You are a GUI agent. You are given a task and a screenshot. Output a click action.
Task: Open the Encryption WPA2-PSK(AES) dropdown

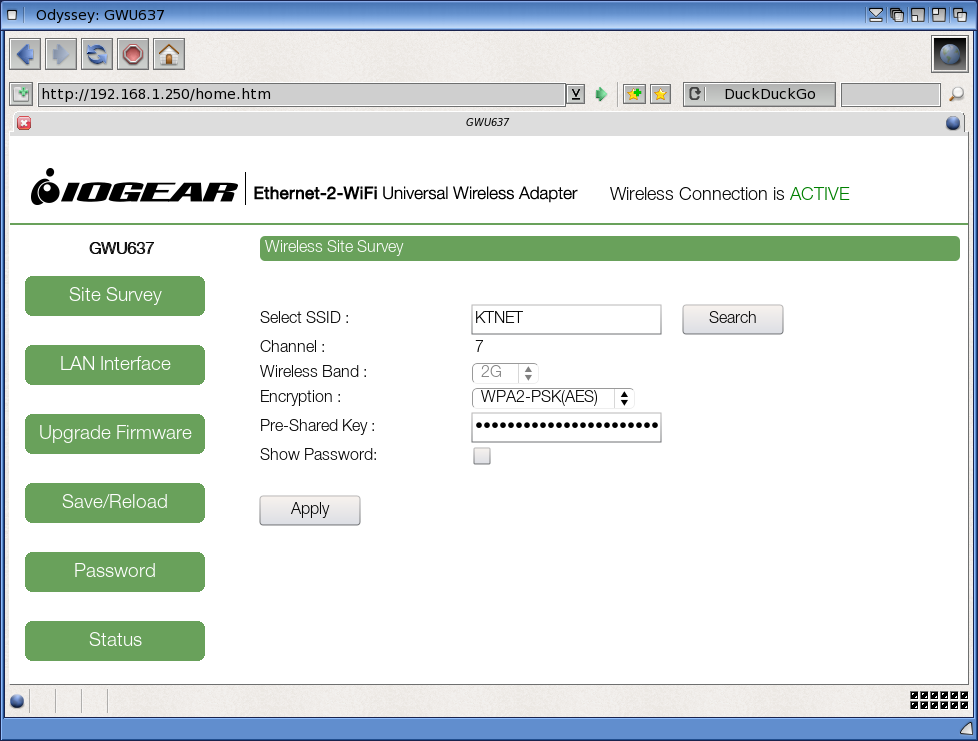(x=553, y=397)
